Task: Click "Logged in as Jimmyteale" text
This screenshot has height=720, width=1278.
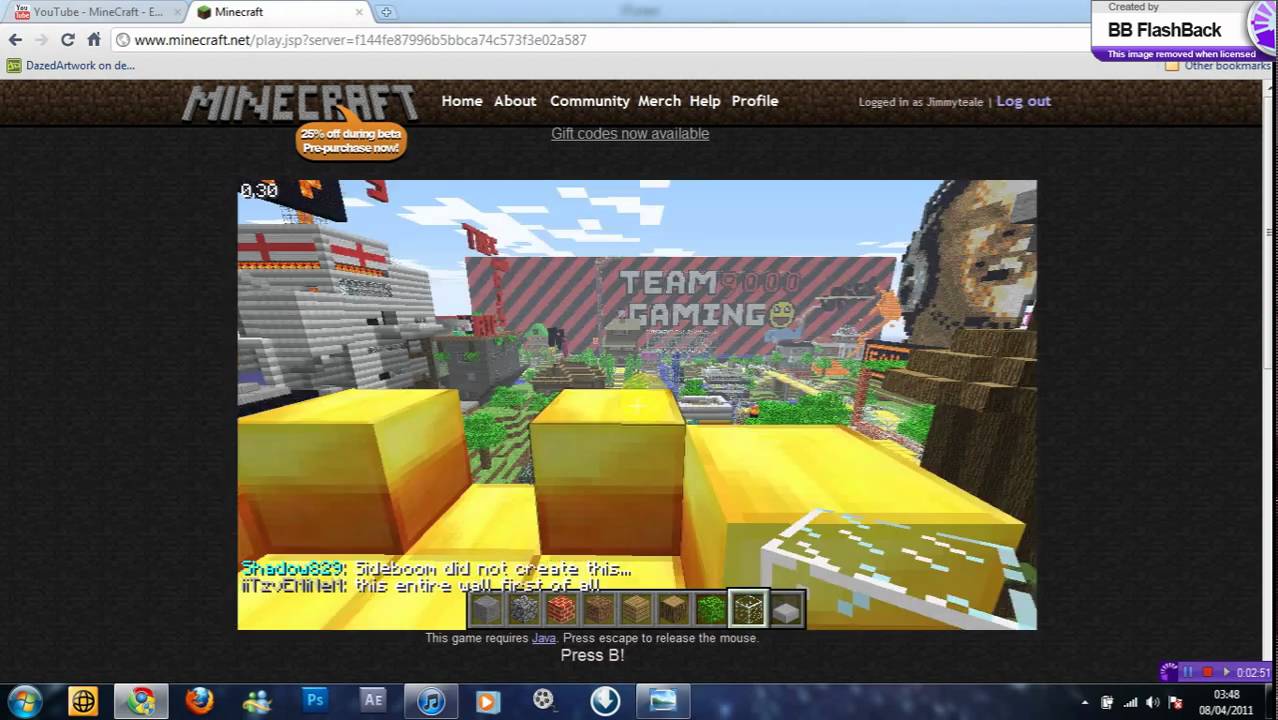Action: coord(921,102)
